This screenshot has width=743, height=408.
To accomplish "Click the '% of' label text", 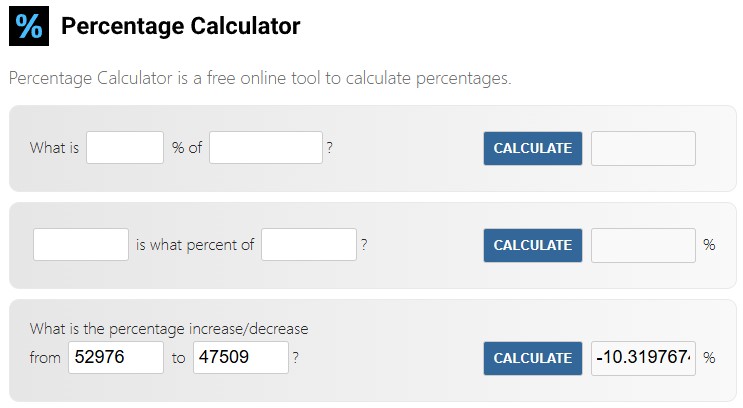I will 187,148.
